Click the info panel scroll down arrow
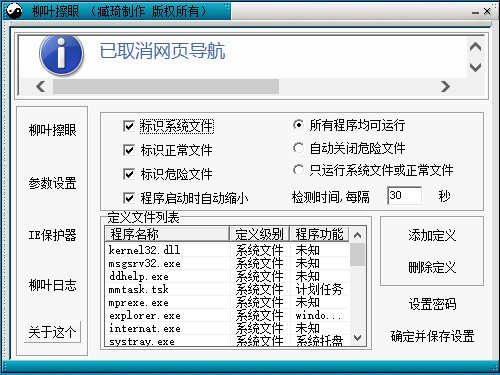This screenshot has height=375, width=500. click(x=475, y=67)
